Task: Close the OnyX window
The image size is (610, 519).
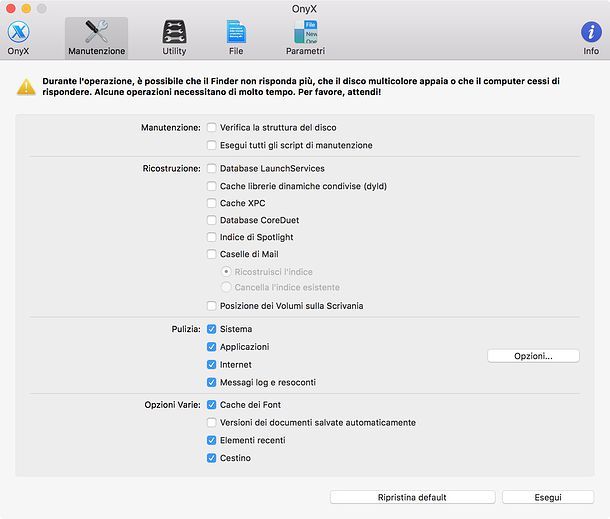Action: (x=11, y=8)
